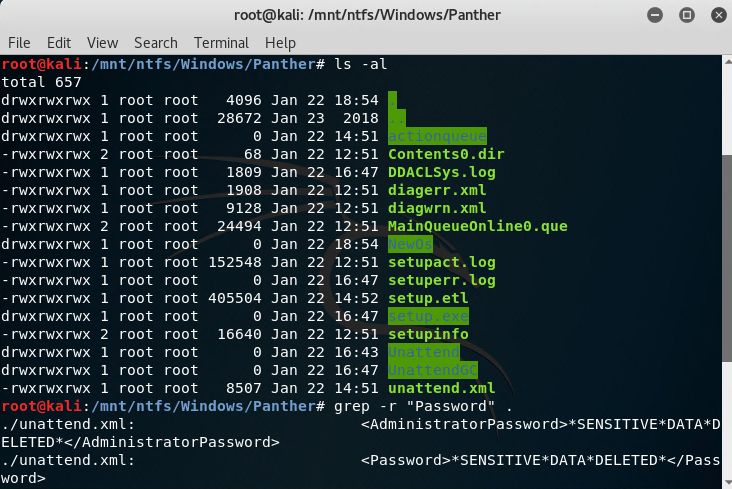
Task: Click the actionqueue directory name
Action: pos(437,136)
